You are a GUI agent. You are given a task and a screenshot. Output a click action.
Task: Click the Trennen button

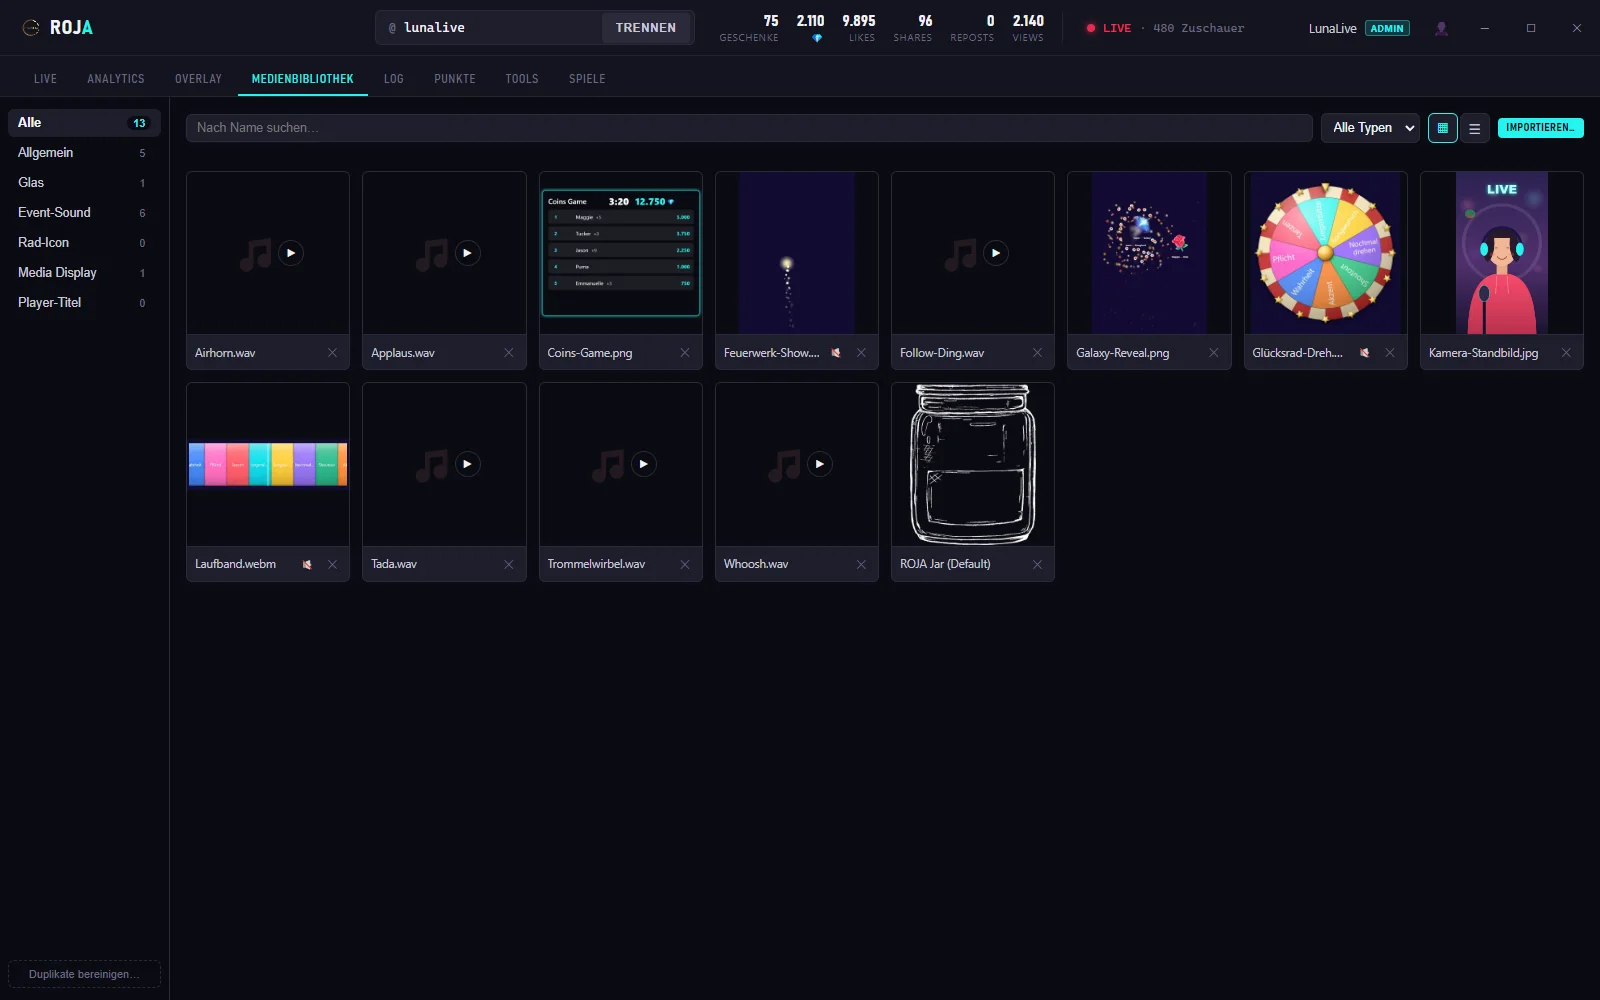[x=646, y=28]
